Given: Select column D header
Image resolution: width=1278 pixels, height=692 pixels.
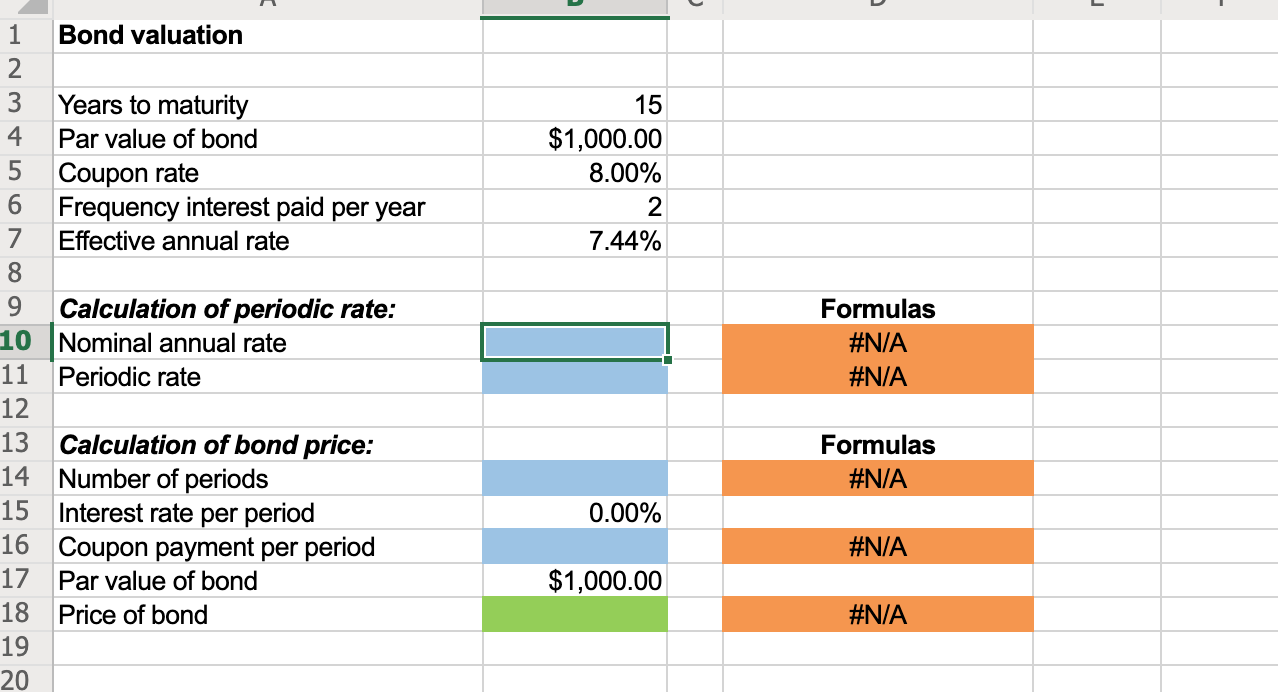Looking at the screenshot, I should click(x=877, y=6).
